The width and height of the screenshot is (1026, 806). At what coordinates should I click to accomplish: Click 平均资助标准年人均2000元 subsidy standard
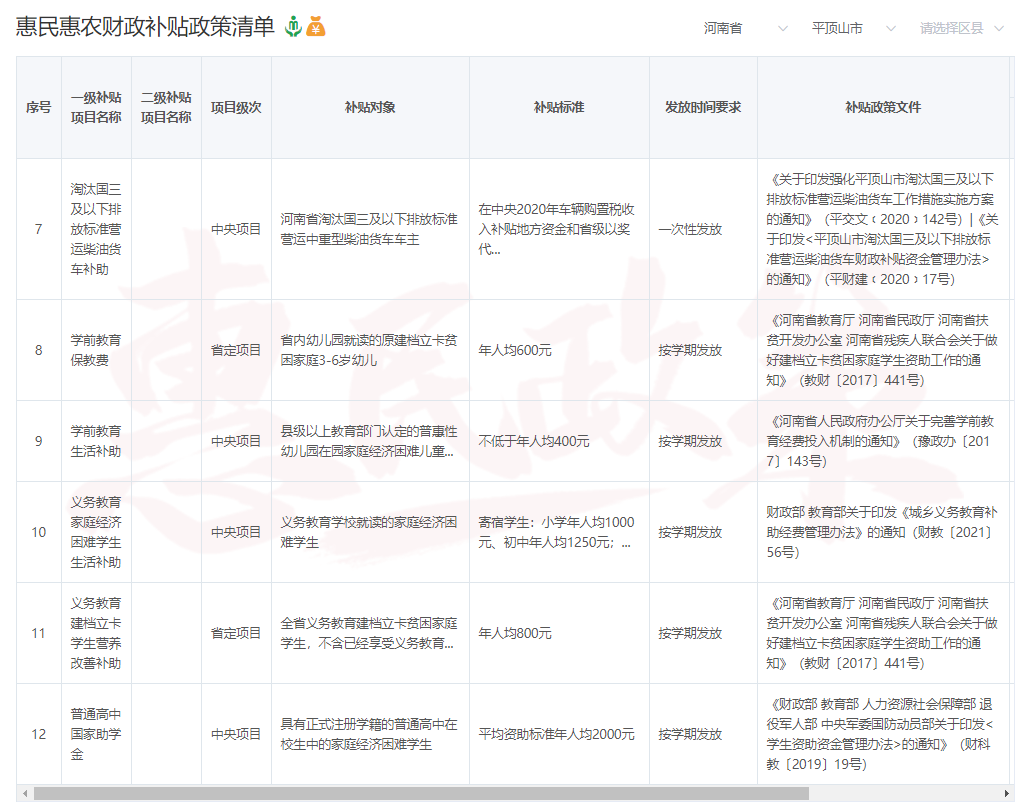pos(557,734)
